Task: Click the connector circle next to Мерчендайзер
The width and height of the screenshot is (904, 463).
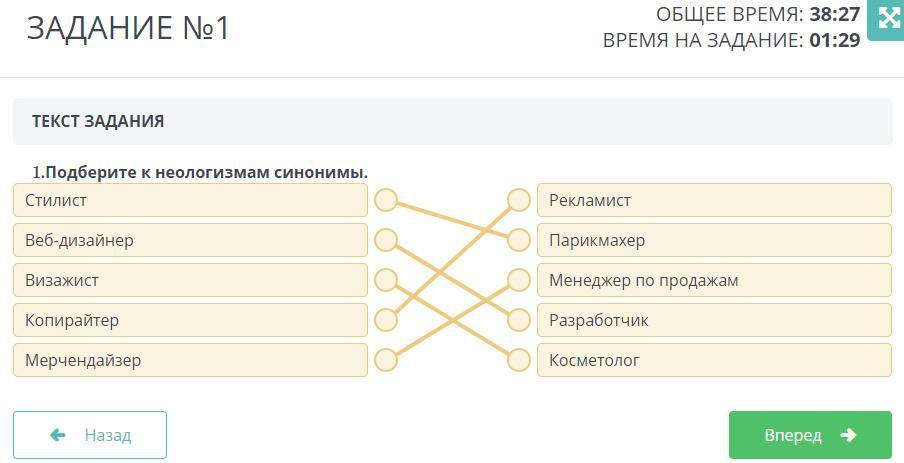Action: tap(386, 360)
